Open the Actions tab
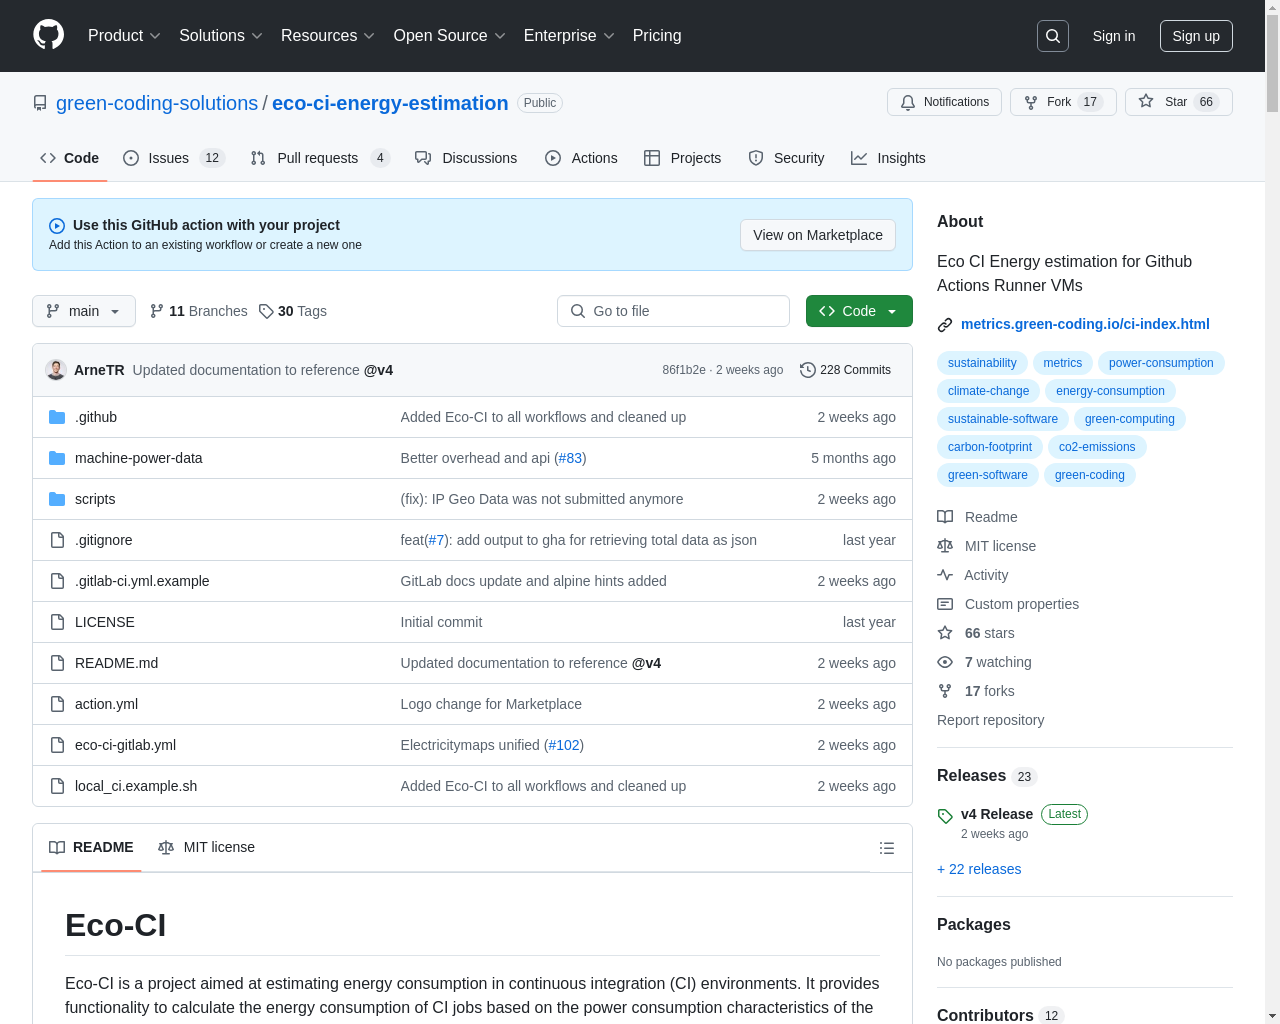The width and height of the screenshot is (1280, 1024). coord(581,158)
